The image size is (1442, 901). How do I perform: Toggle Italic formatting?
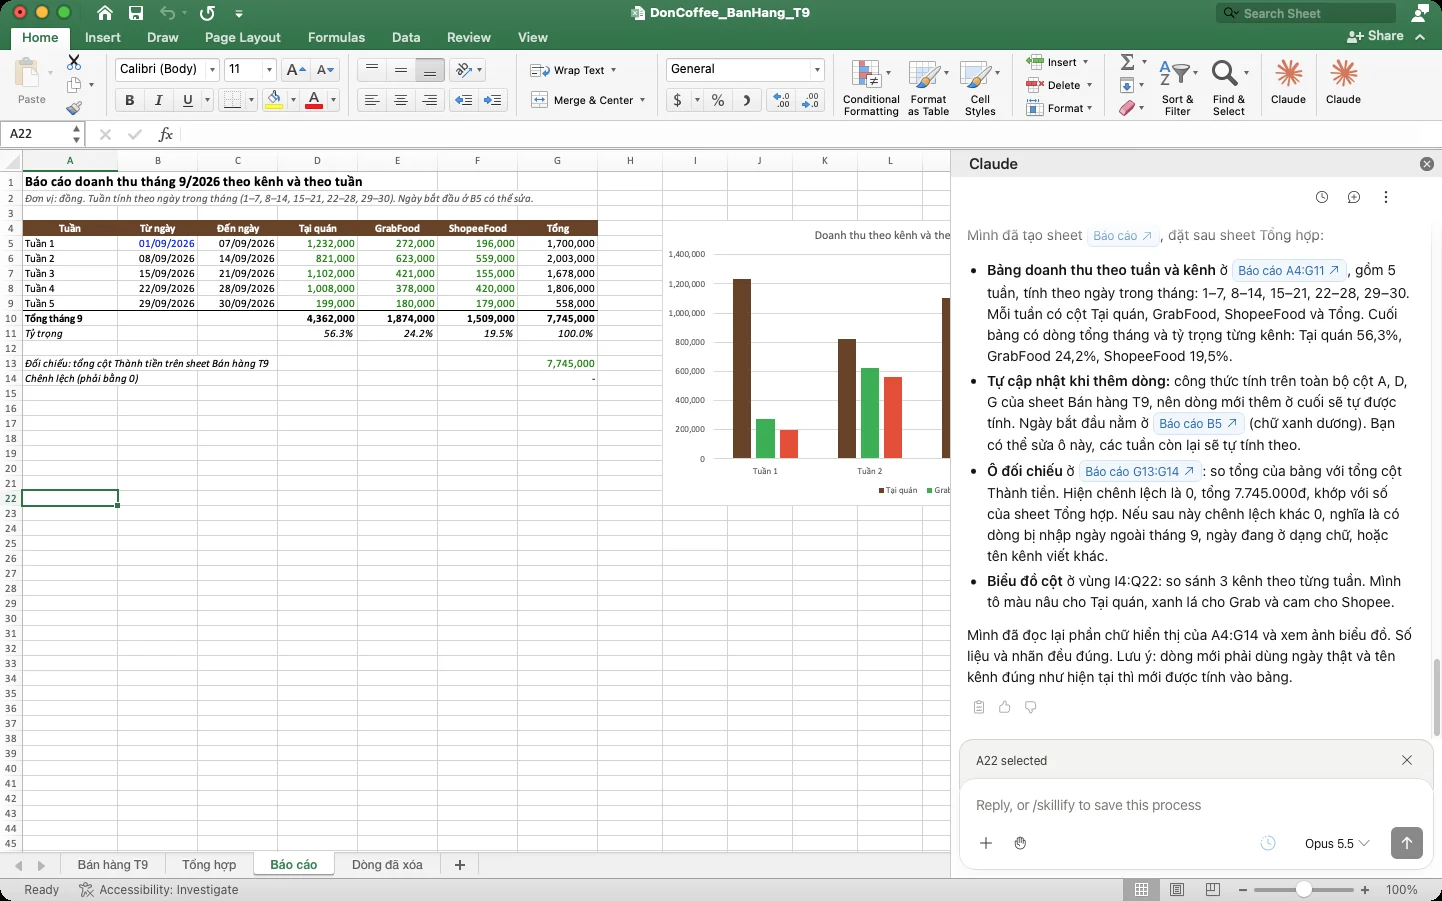pyautogui.click(x=158, y=100)
